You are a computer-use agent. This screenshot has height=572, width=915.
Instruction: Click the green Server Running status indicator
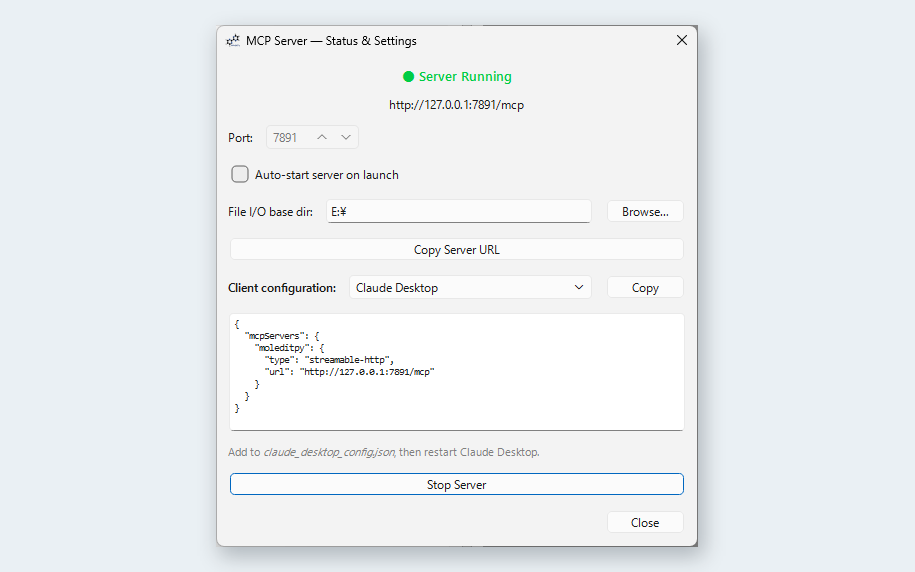pyautogui.click(x=408, y=76)
